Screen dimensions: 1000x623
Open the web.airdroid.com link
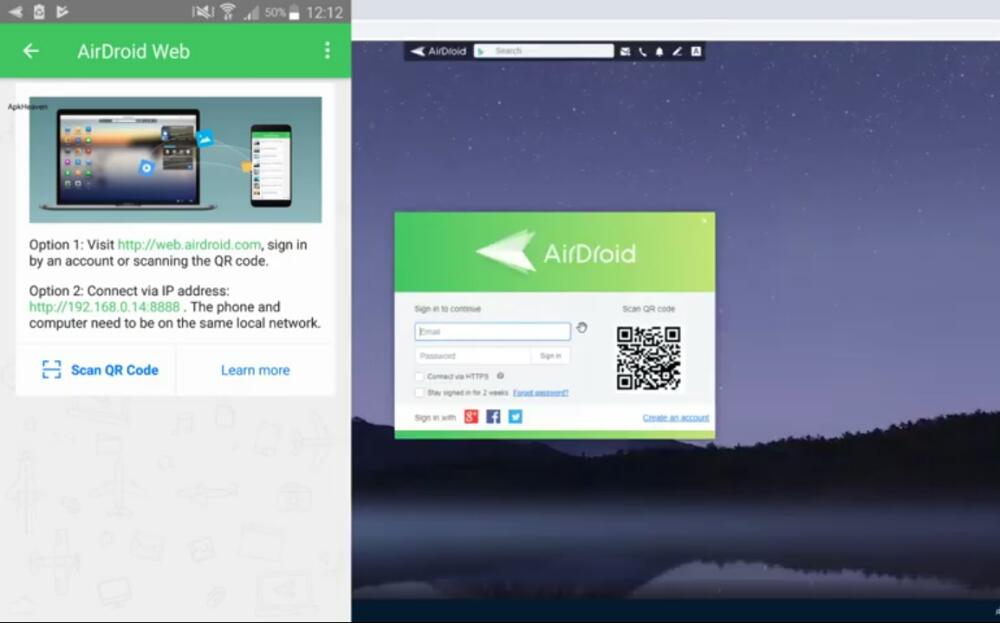(x=189, y=245)
